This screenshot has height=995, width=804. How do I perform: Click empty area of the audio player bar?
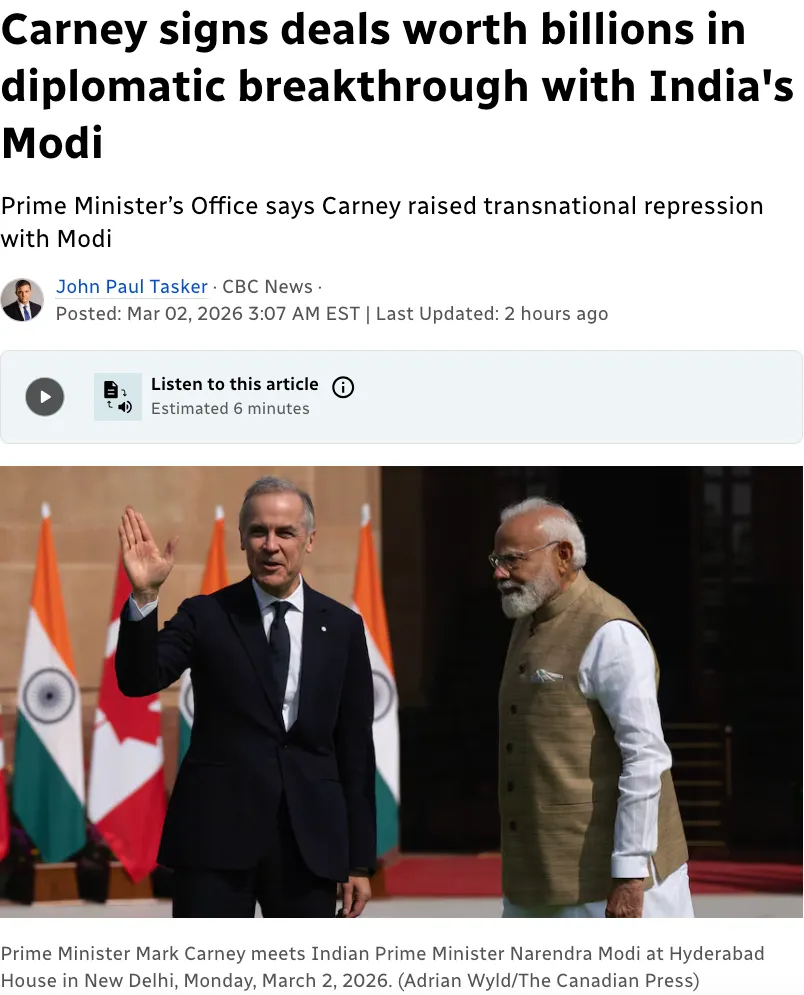[571, 397]
